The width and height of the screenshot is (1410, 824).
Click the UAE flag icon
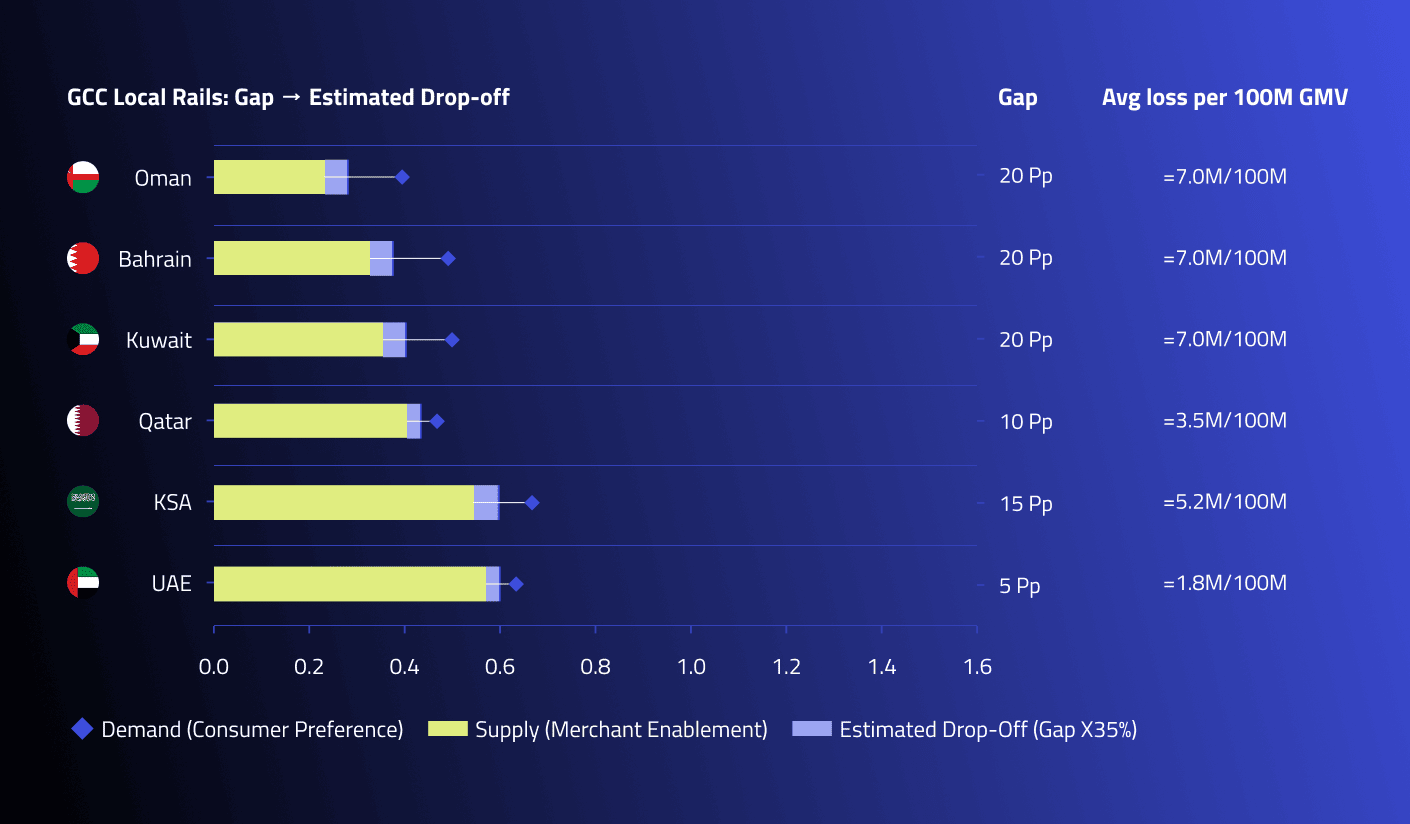82,582
